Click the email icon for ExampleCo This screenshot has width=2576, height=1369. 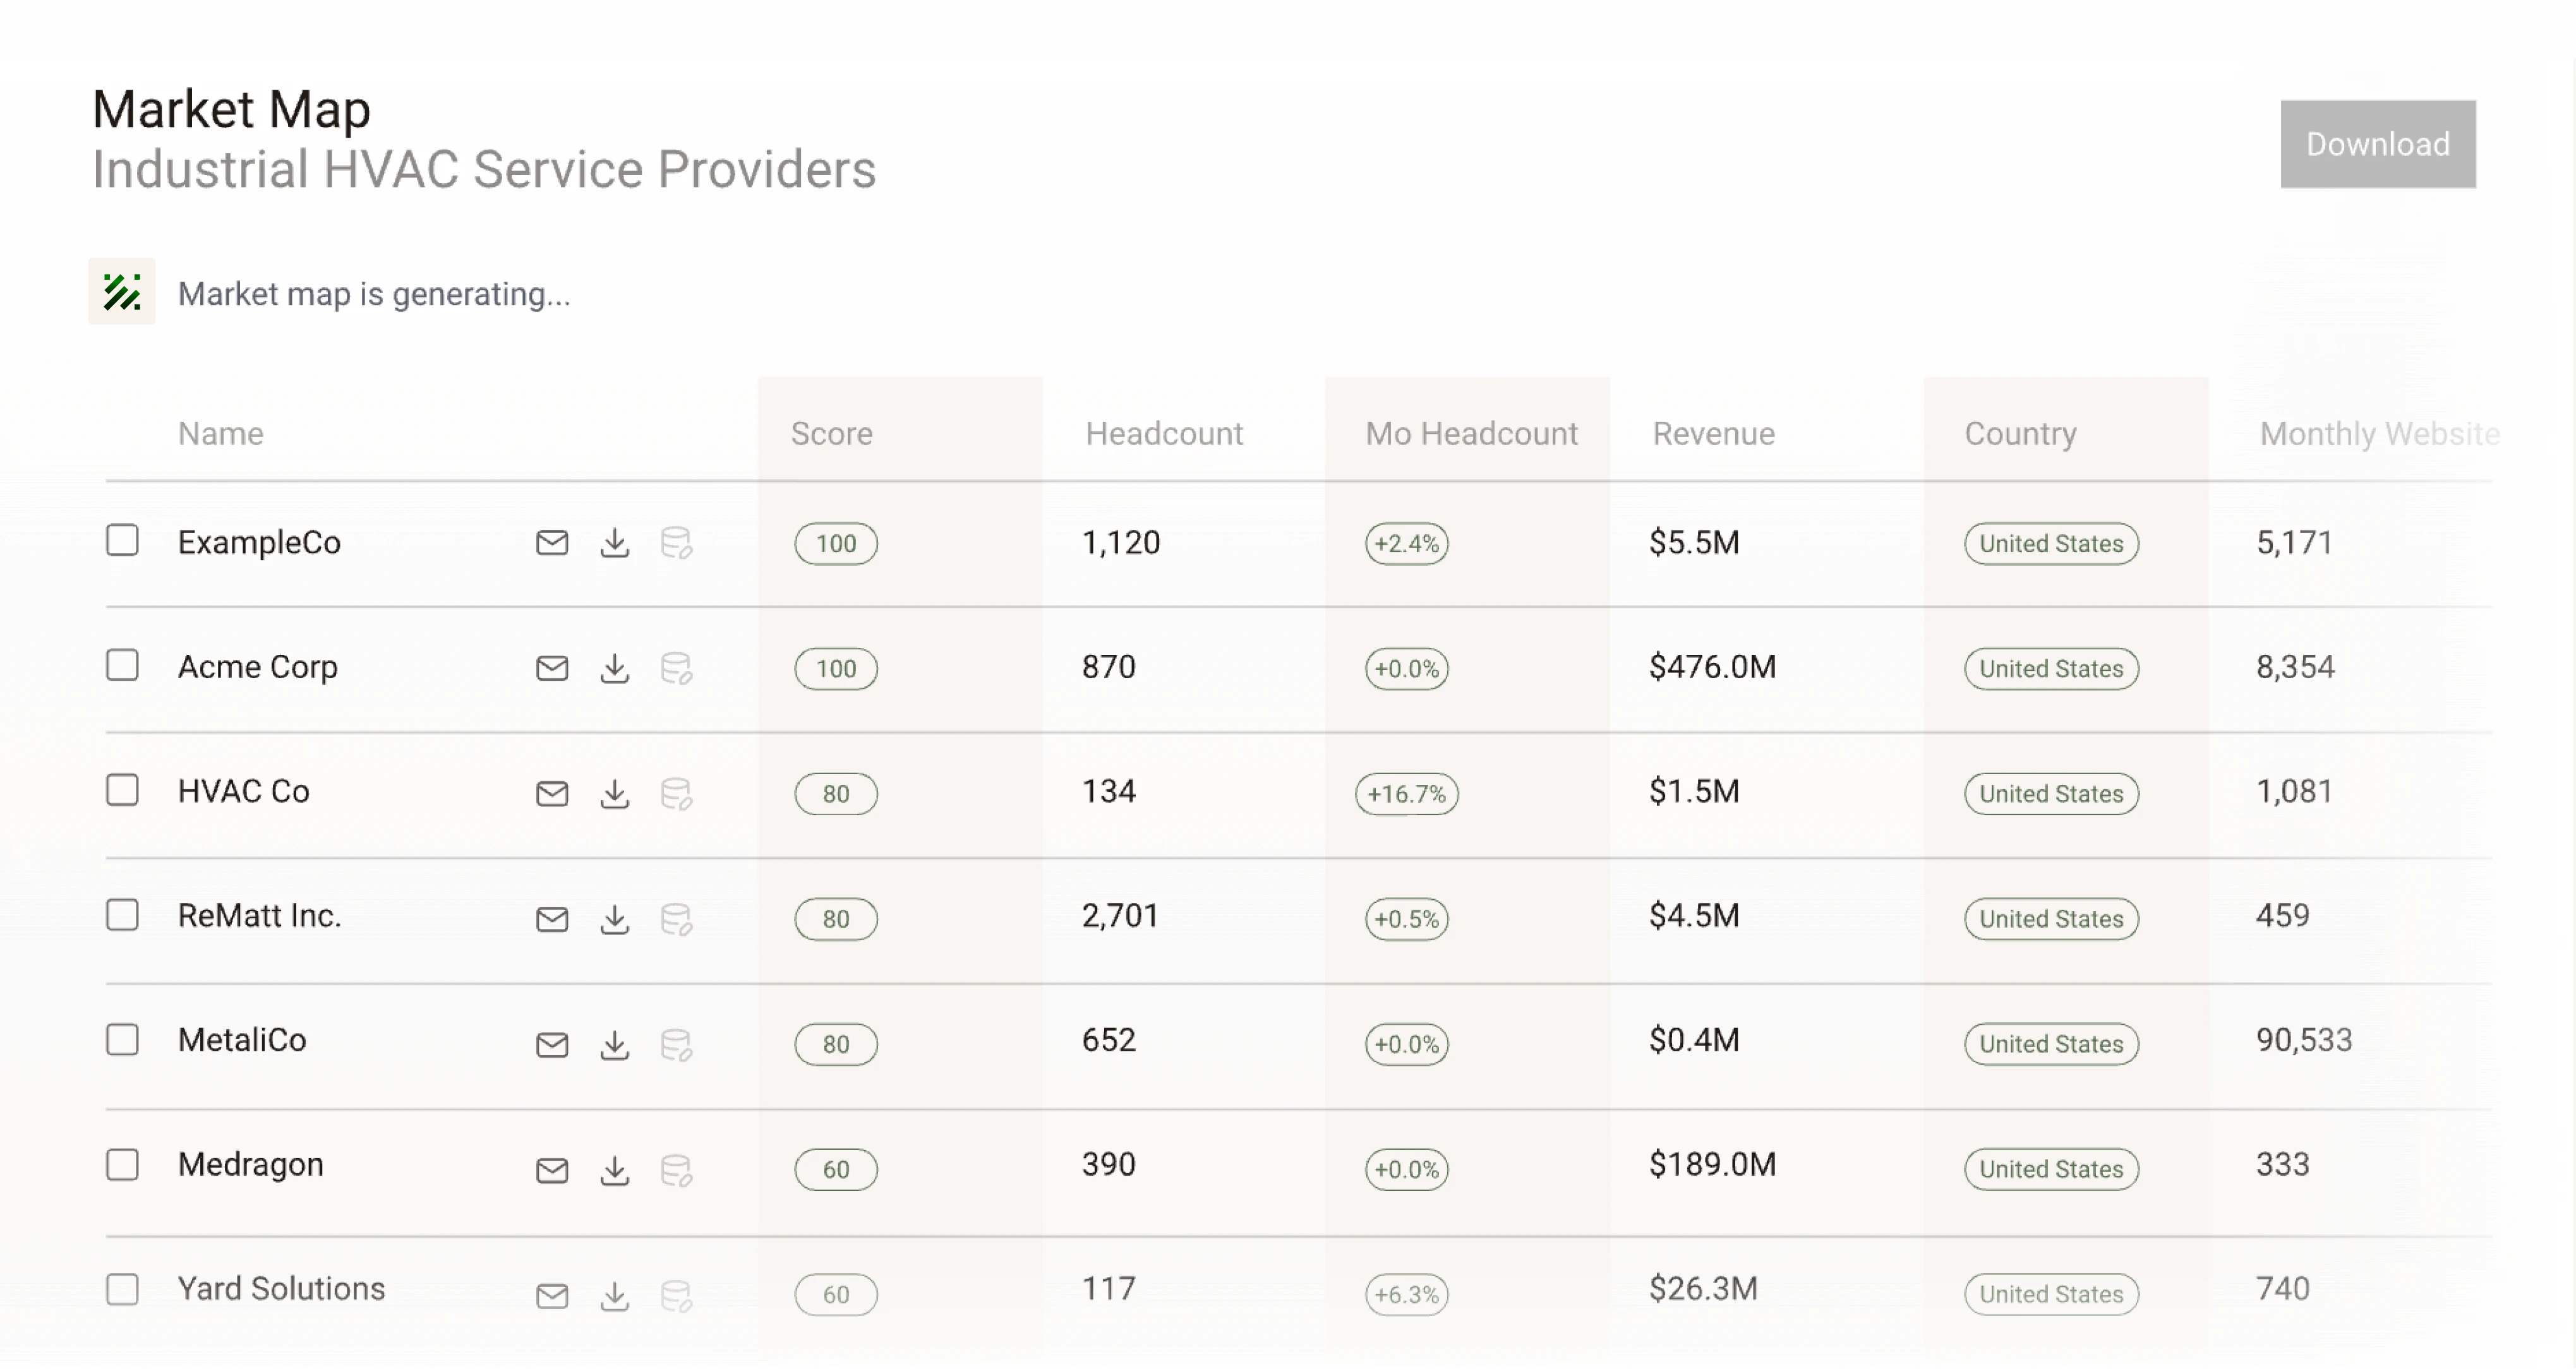(552, 543)
